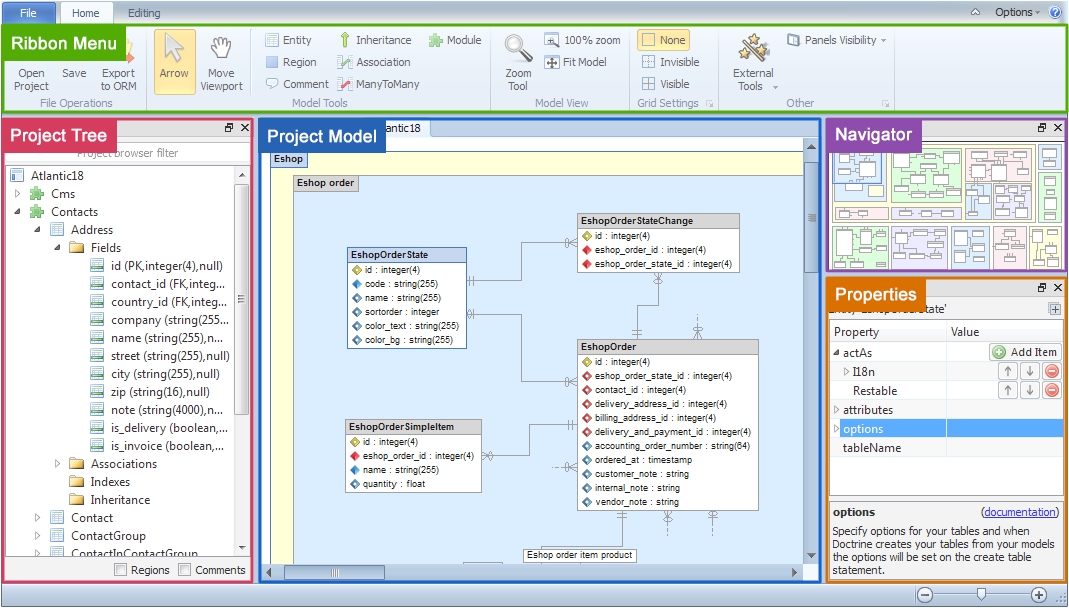Click the Add Item button
This screenshot has height=608, width=1069.
[x=1025, y=352]
